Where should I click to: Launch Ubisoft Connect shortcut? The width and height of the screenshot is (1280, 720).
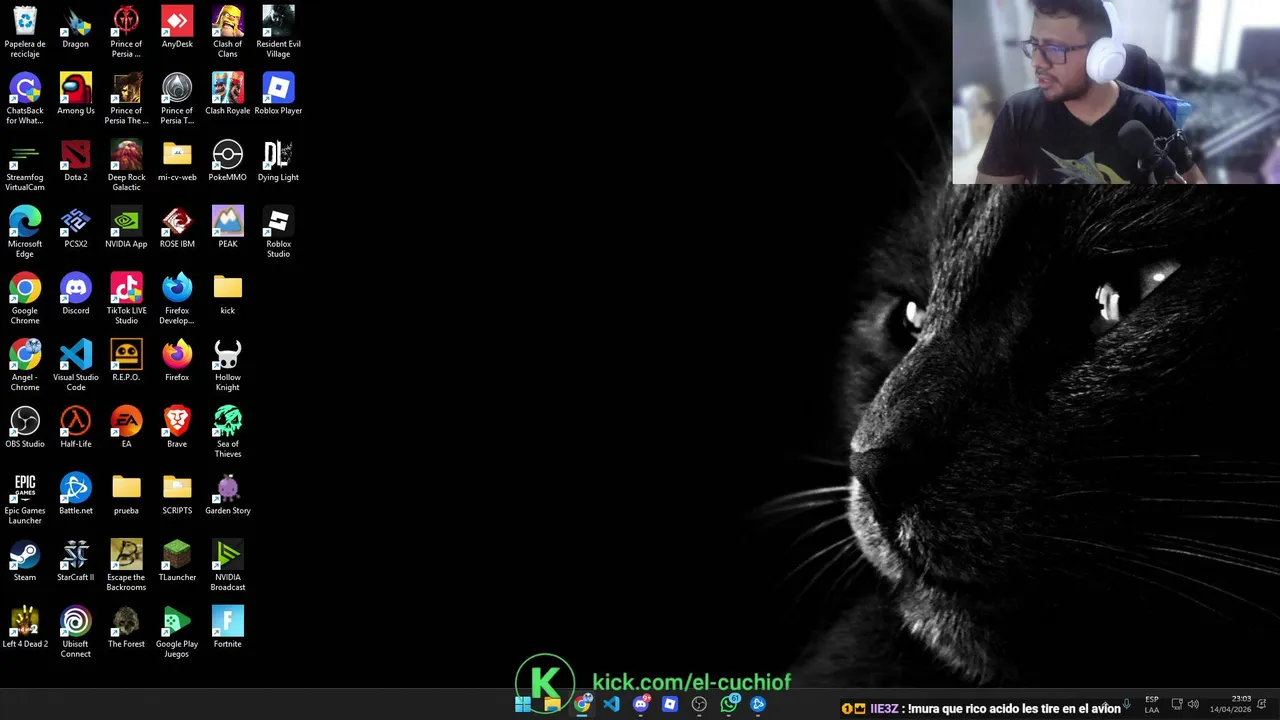(x=76, y=632)
